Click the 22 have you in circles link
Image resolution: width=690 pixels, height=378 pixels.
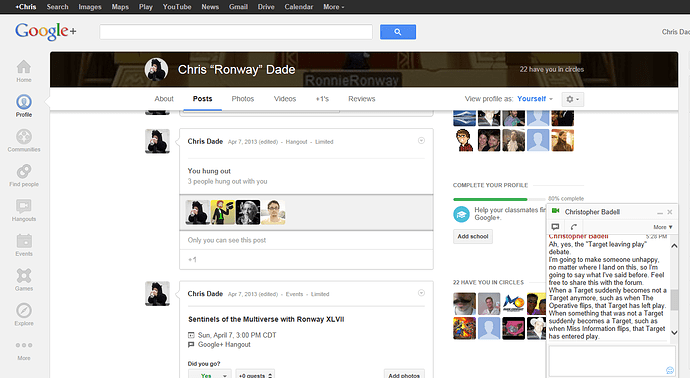click(x=552, y=70)
